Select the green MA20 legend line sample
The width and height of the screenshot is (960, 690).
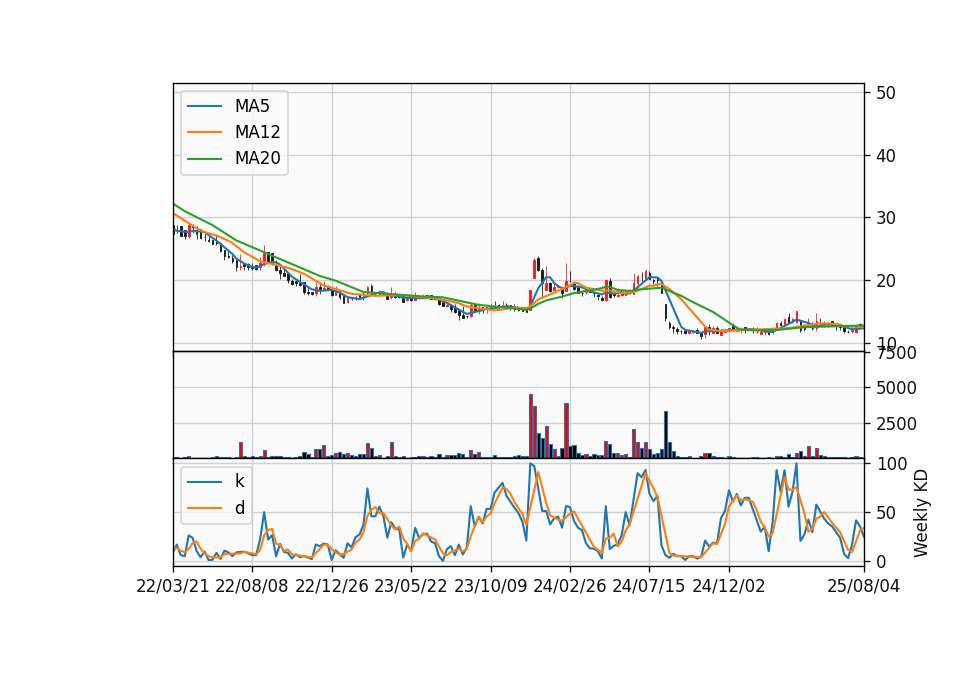[204, 159]
